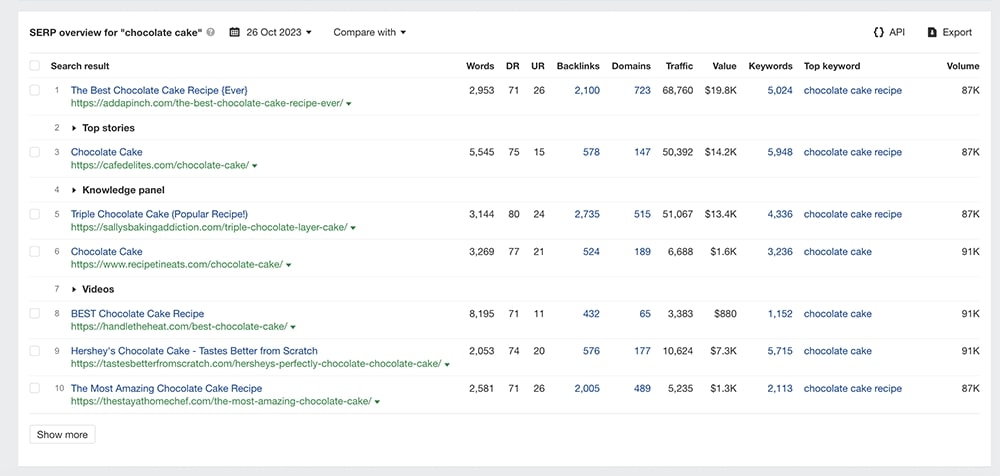
Task: Open Hershey's Chocolate Cake - Tastes Better from Scratch
Action: click(194, 351)
